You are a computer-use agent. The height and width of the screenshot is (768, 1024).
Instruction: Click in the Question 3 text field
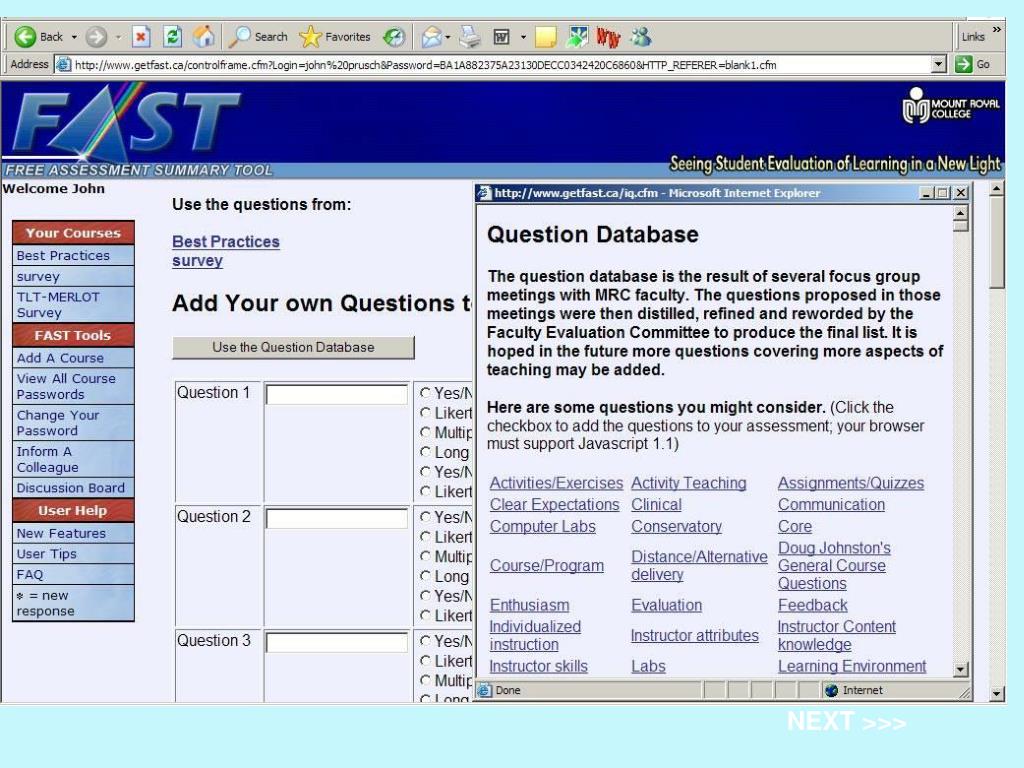337,643
